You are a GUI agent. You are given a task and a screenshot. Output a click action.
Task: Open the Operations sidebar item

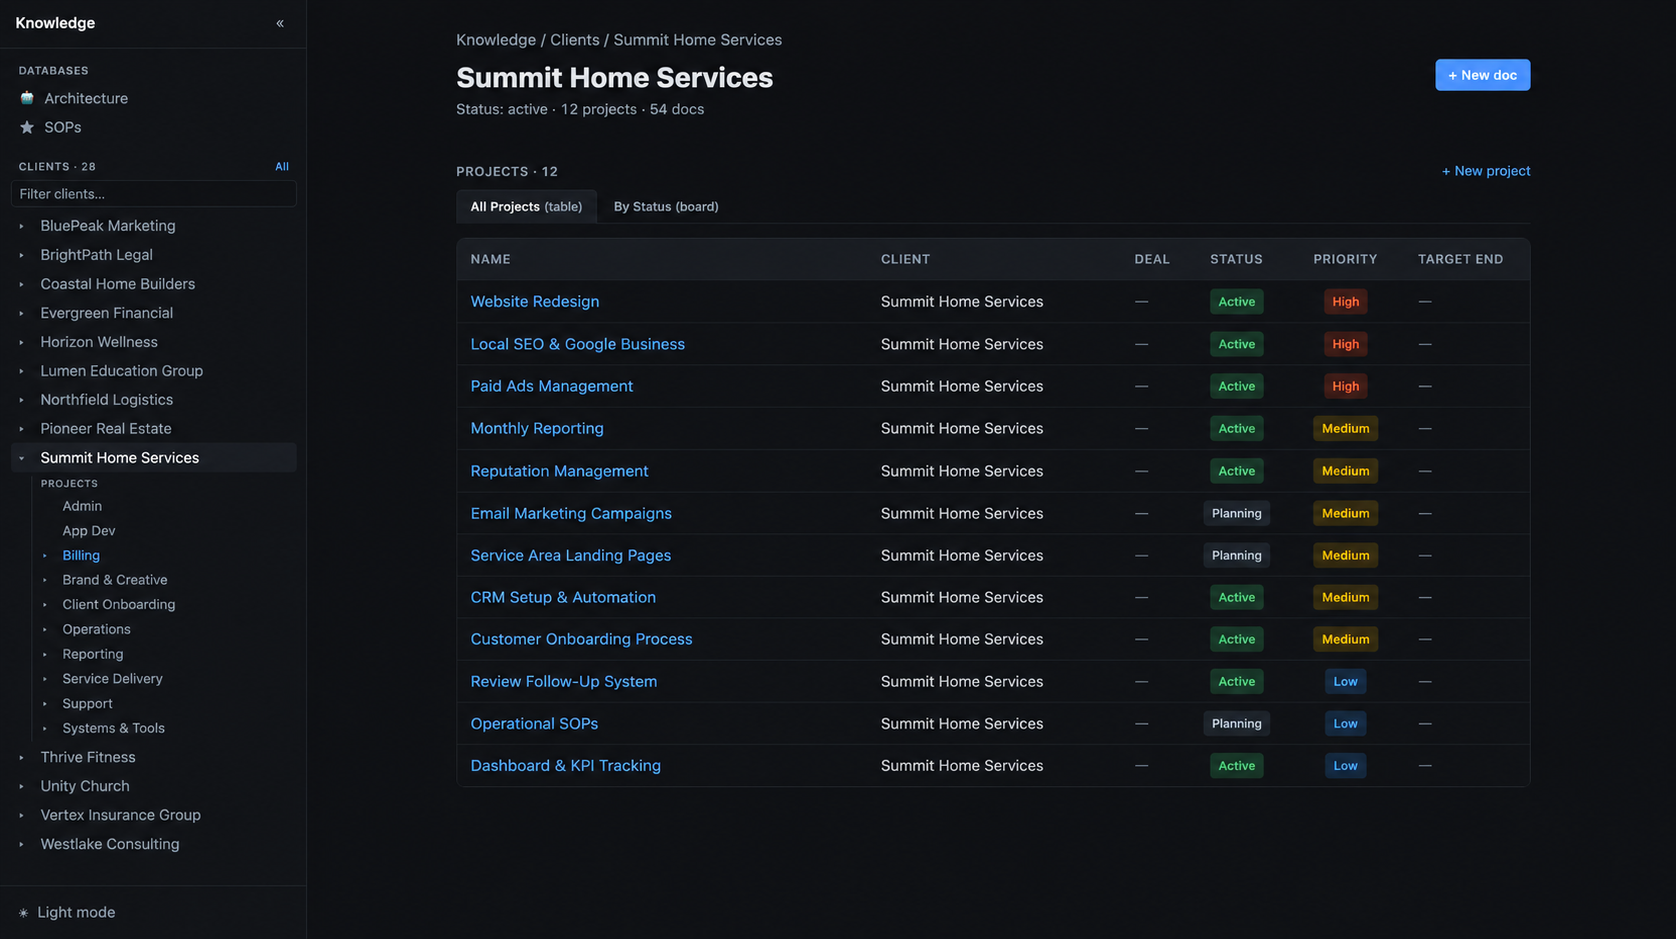point(96,629)
